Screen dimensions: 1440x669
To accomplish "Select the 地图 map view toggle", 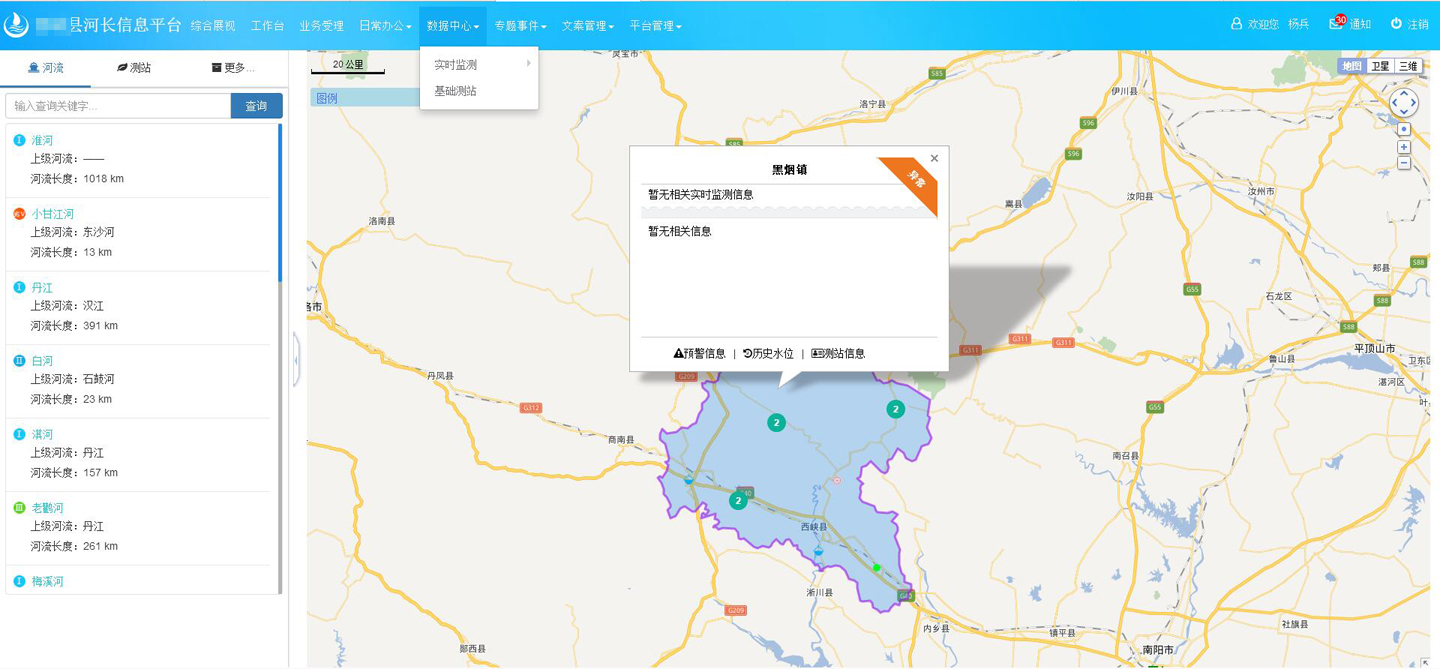I will tap(1352, 64).
